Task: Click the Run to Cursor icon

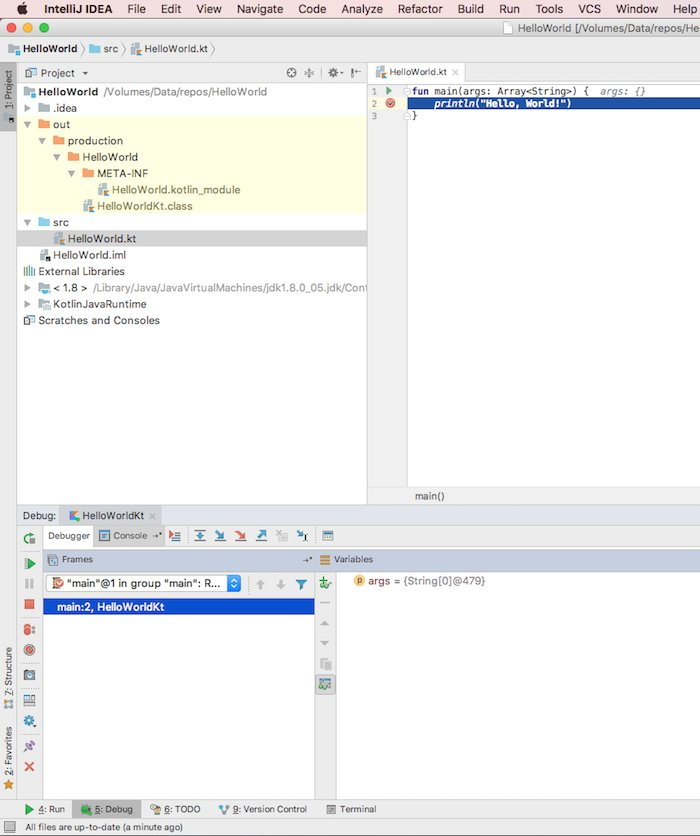Action: (302, 536)
